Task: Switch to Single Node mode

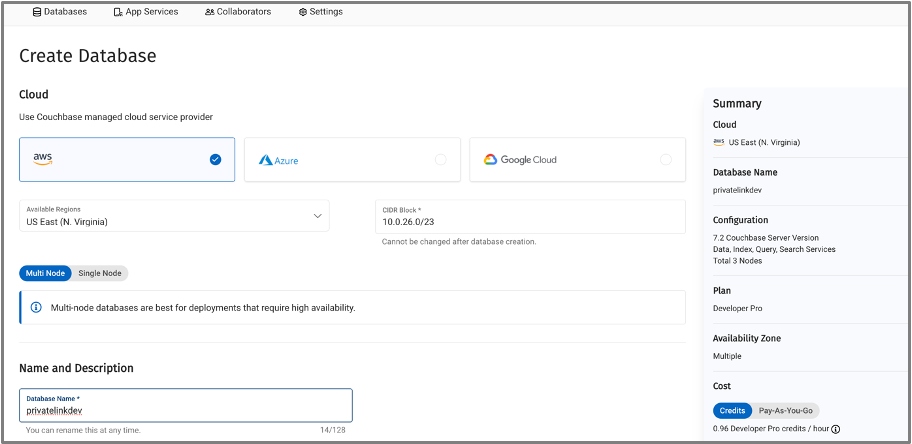Action: point(100,273)
